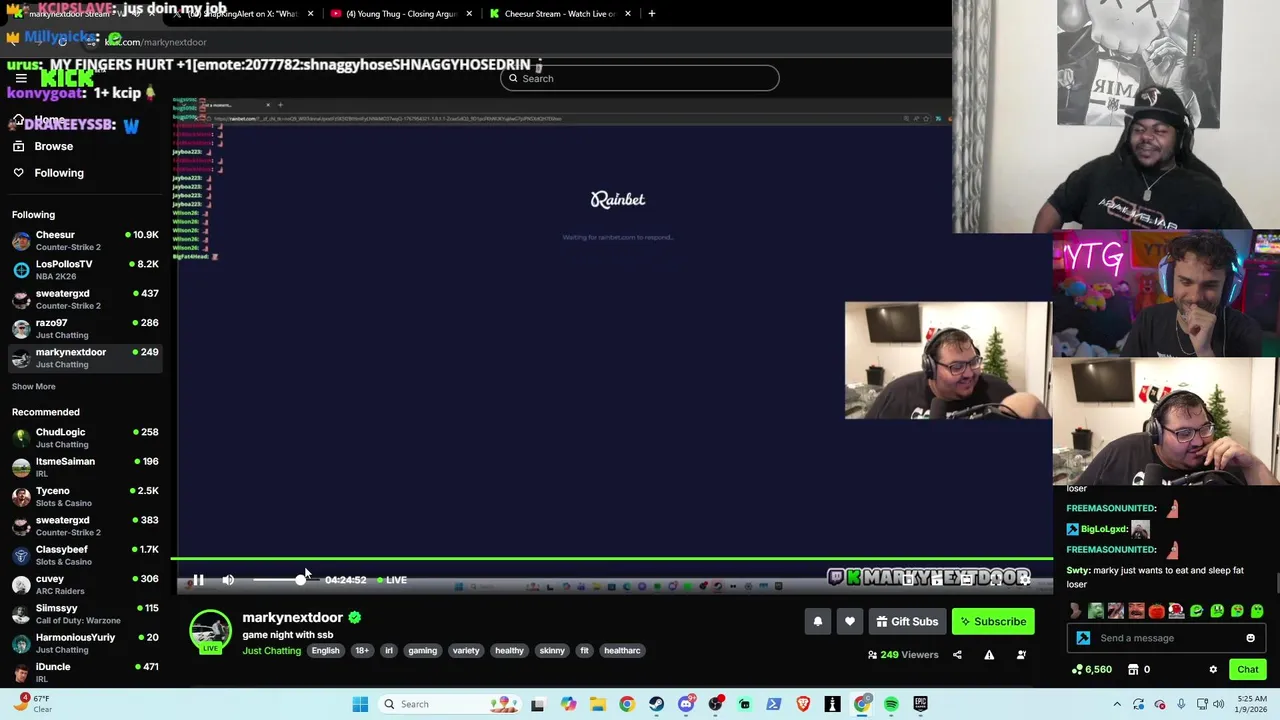Click the moderator hammer icon in chat
1280x720 pixels.
[x=1084, y=638]
